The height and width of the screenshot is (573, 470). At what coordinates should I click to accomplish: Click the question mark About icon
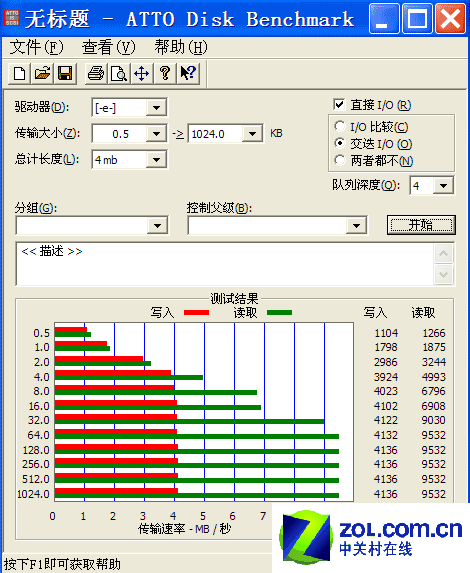pyautogui.click(x=165, y=73)
